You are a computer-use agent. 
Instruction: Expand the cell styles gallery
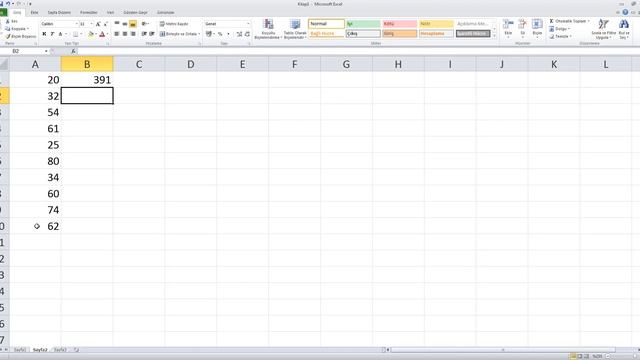pyautogui.click(x=495, y=36)
